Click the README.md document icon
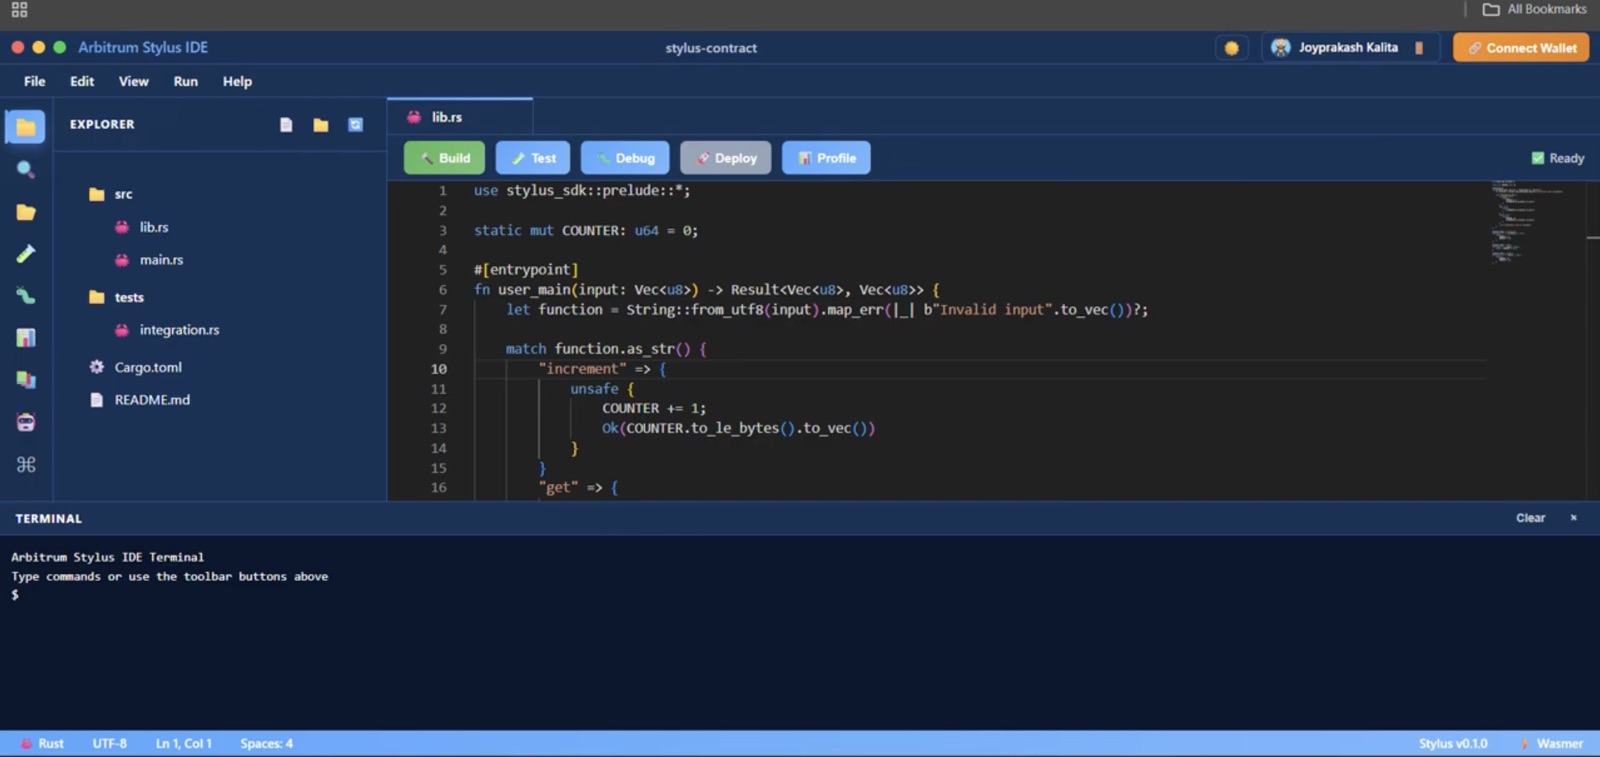This screenshot has width=1600, height=757. [x=97, y=400]
